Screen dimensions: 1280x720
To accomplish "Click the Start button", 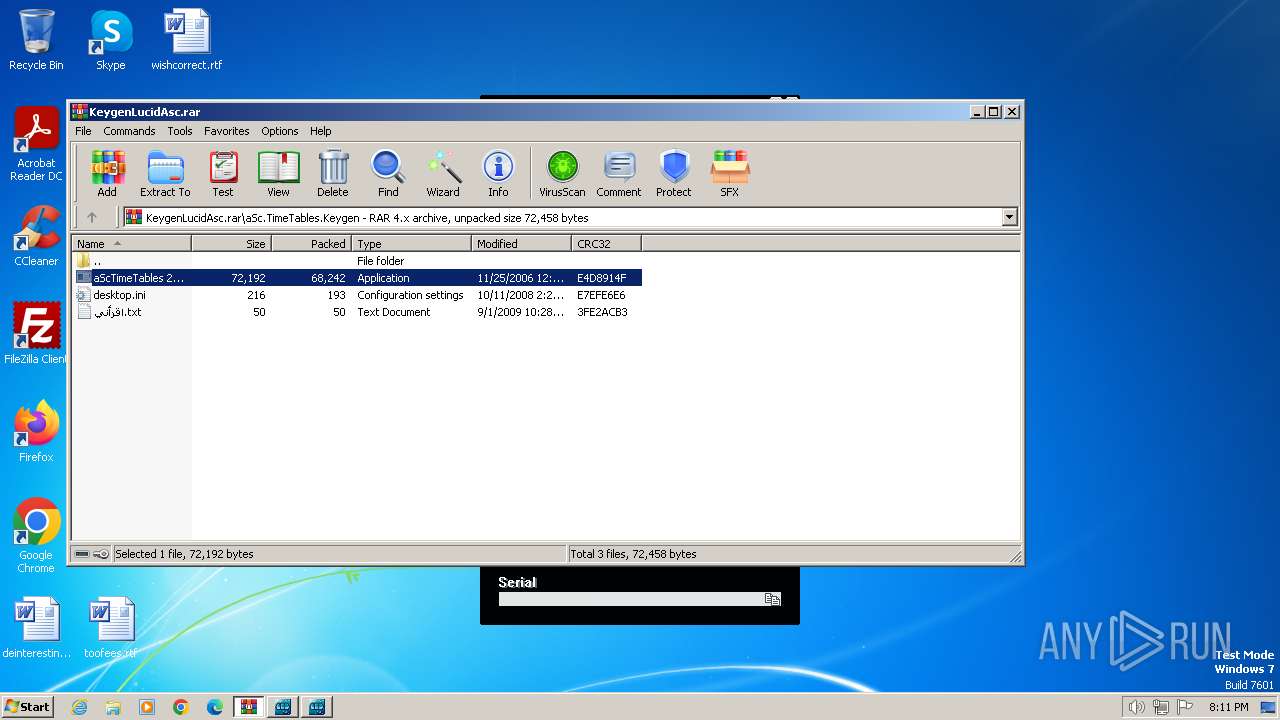I will click(27, 707).
